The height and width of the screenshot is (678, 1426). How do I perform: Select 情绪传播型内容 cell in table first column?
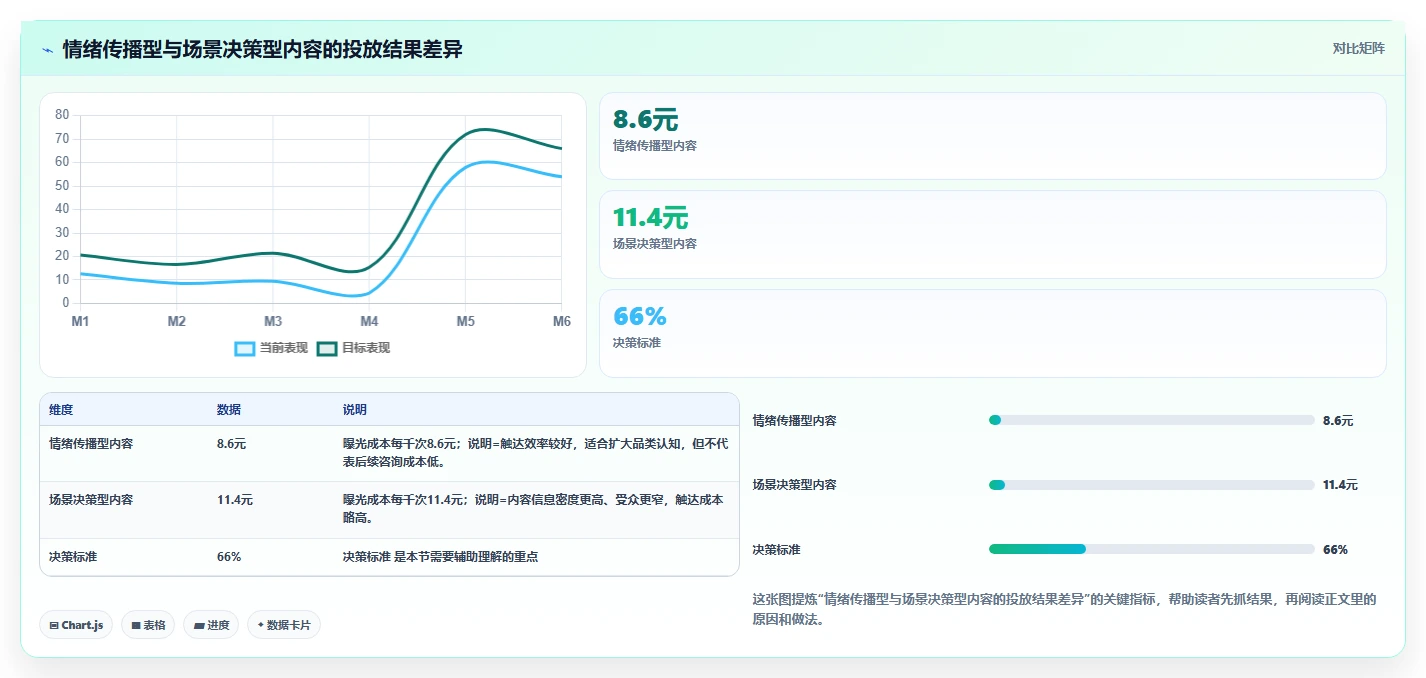point(91,443)
